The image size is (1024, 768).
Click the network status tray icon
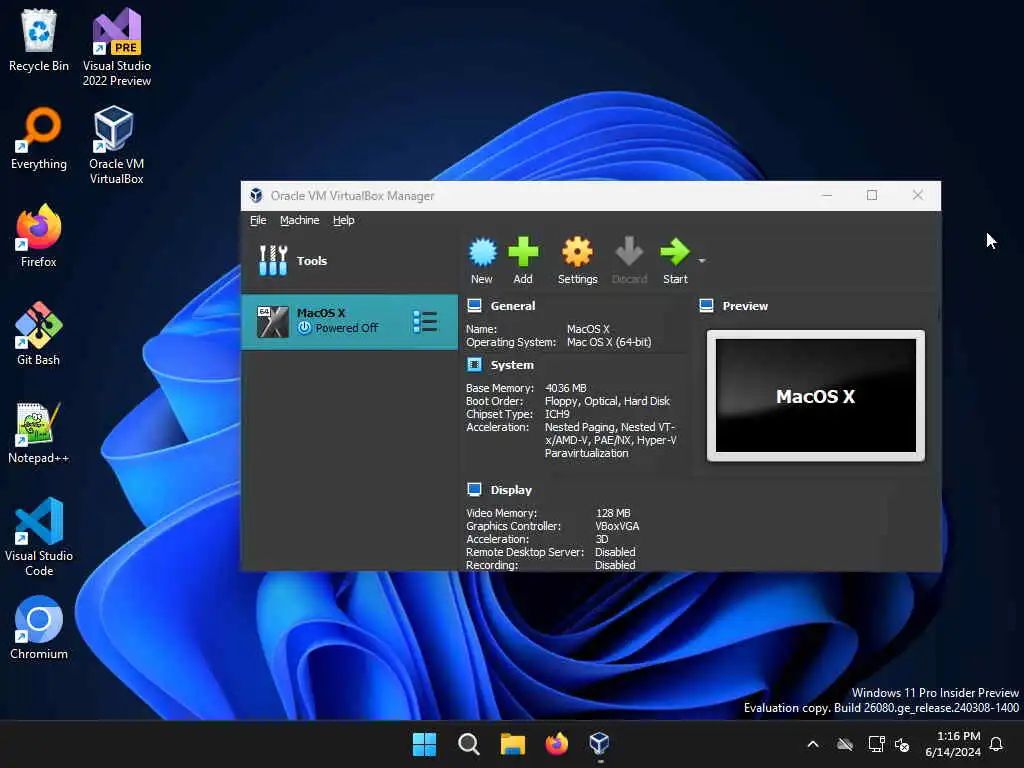click(x=876, y=744)
